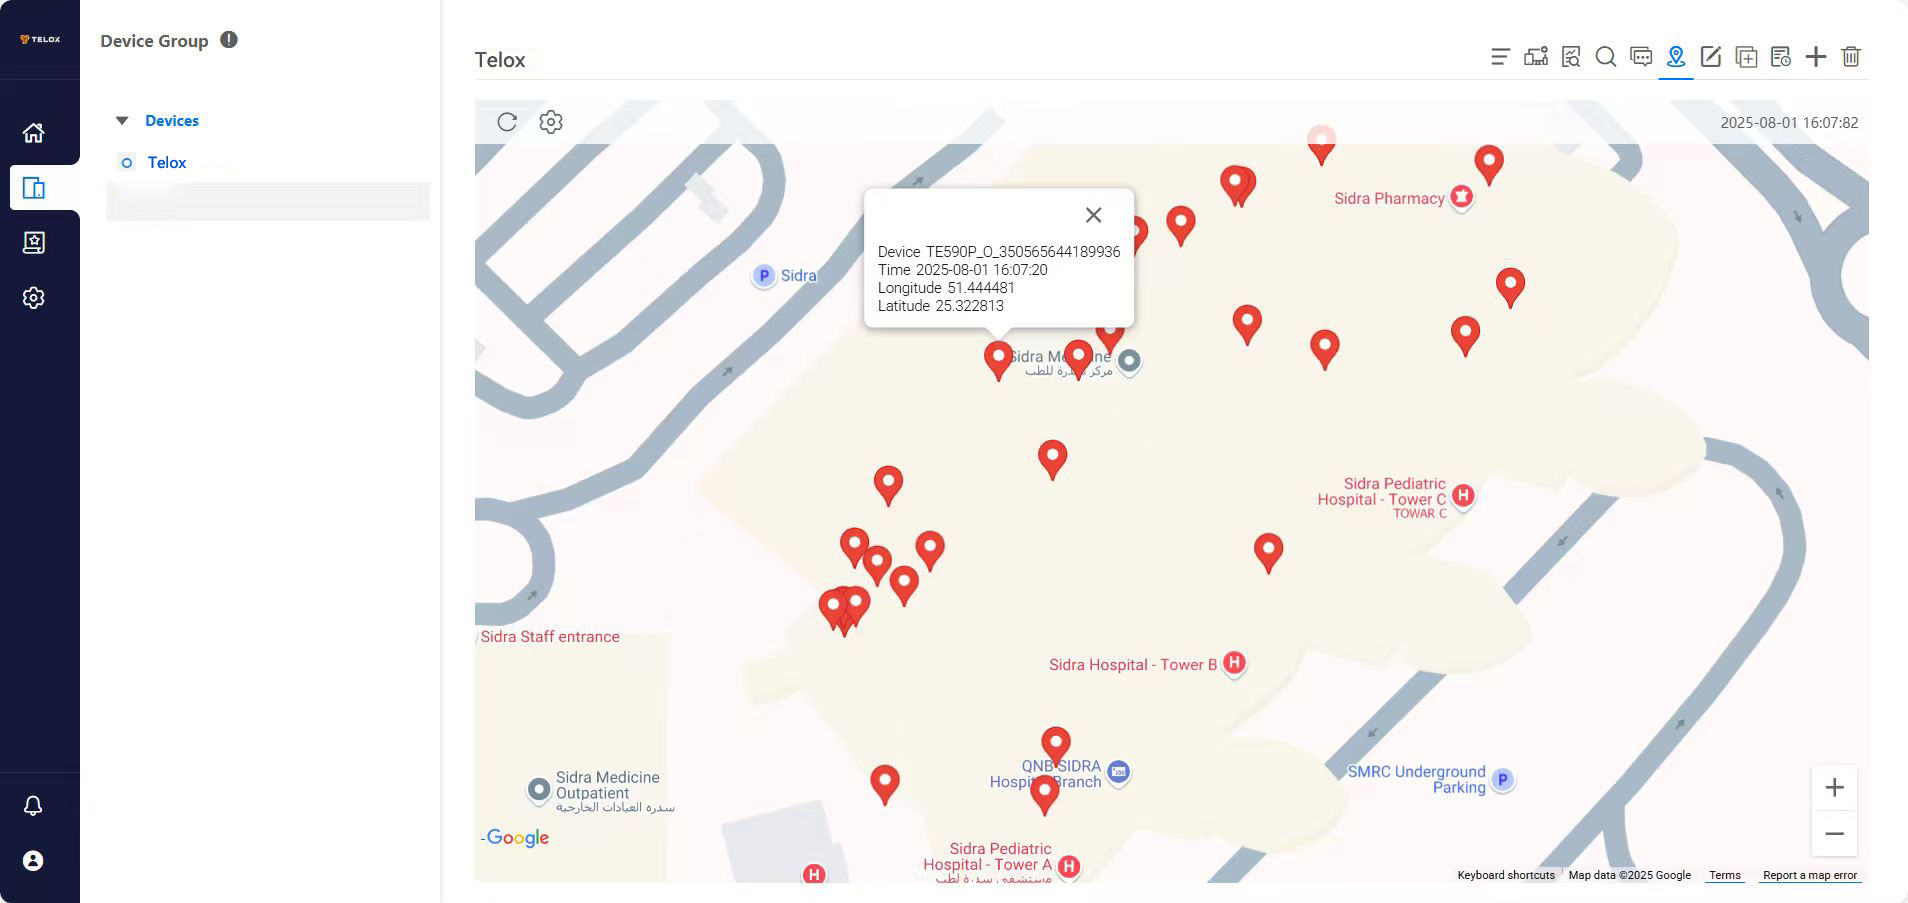Open the scheduled log history icon
Viewport: 1908px width, 903px height.
click(x=1781, y=57)
